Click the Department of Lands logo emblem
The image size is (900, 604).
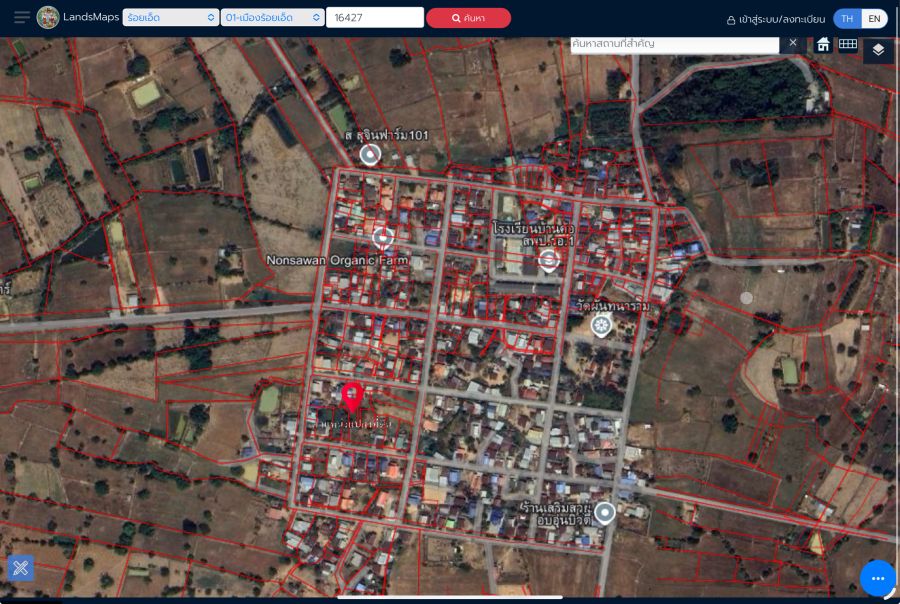[48, 18]
